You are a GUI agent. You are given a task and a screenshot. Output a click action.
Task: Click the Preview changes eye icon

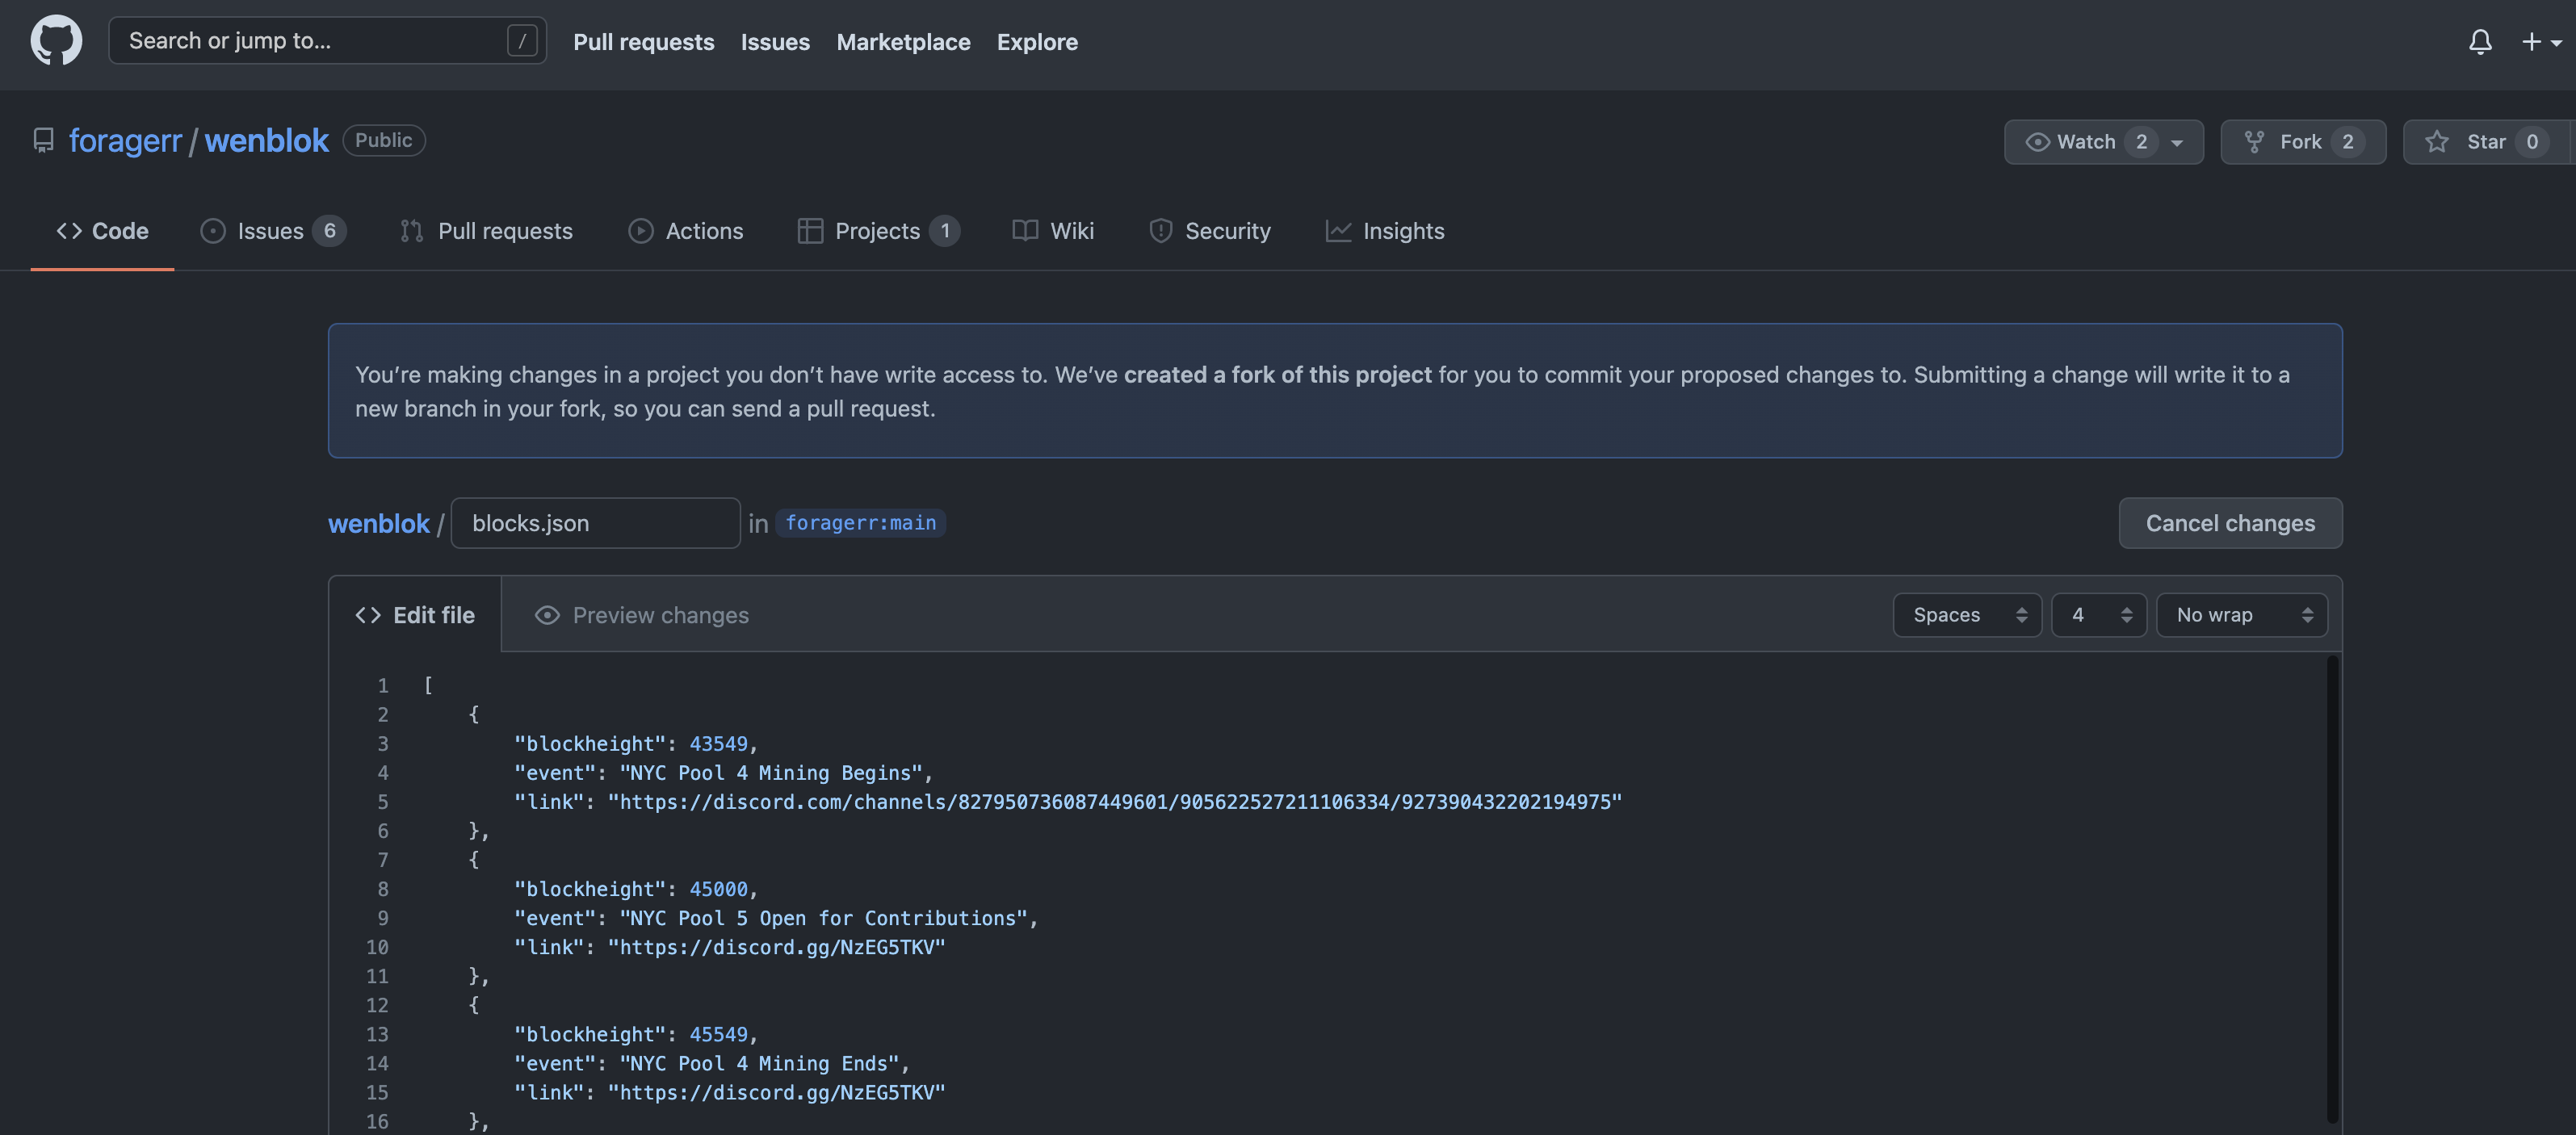pyautogui.click(x=547, y=615)
